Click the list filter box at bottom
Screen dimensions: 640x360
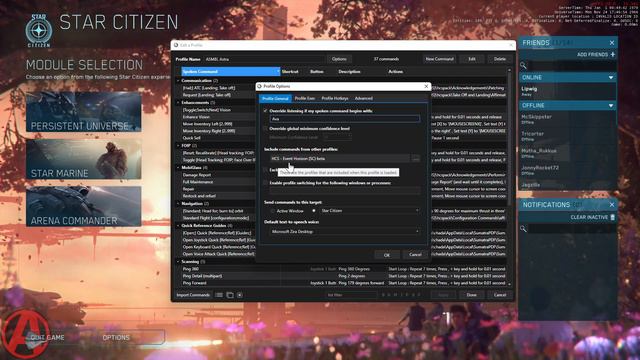coord(351,295)
